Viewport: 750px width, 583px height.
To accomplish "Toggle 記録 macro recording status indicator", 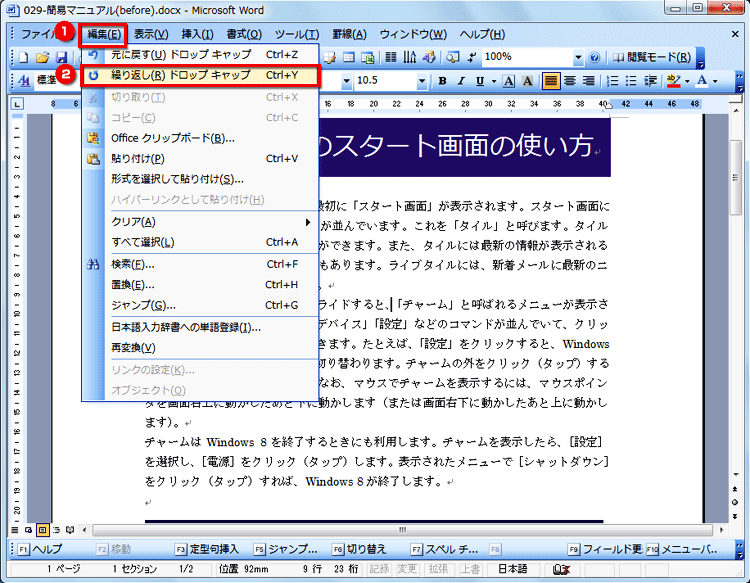I will tap(379, 569).
